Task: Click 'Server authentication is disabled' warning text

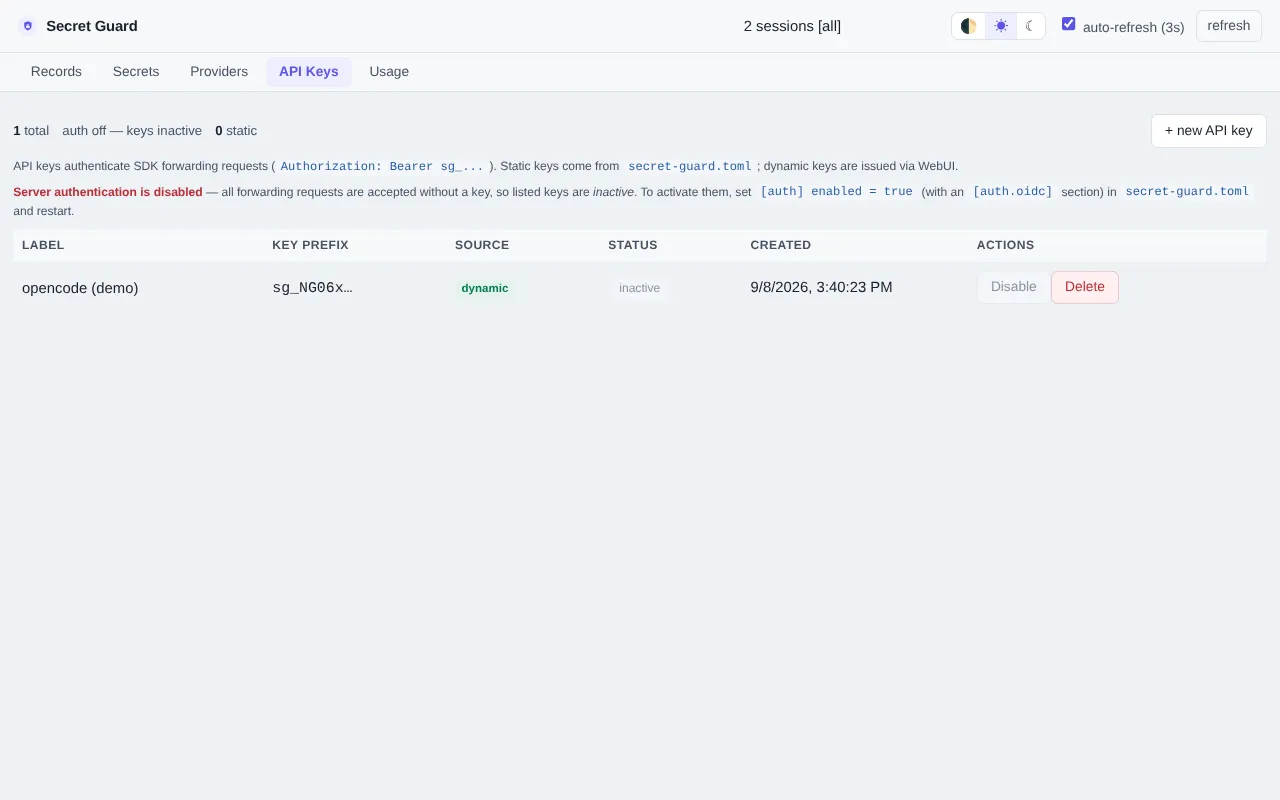Action: click(x=108, y=192)
